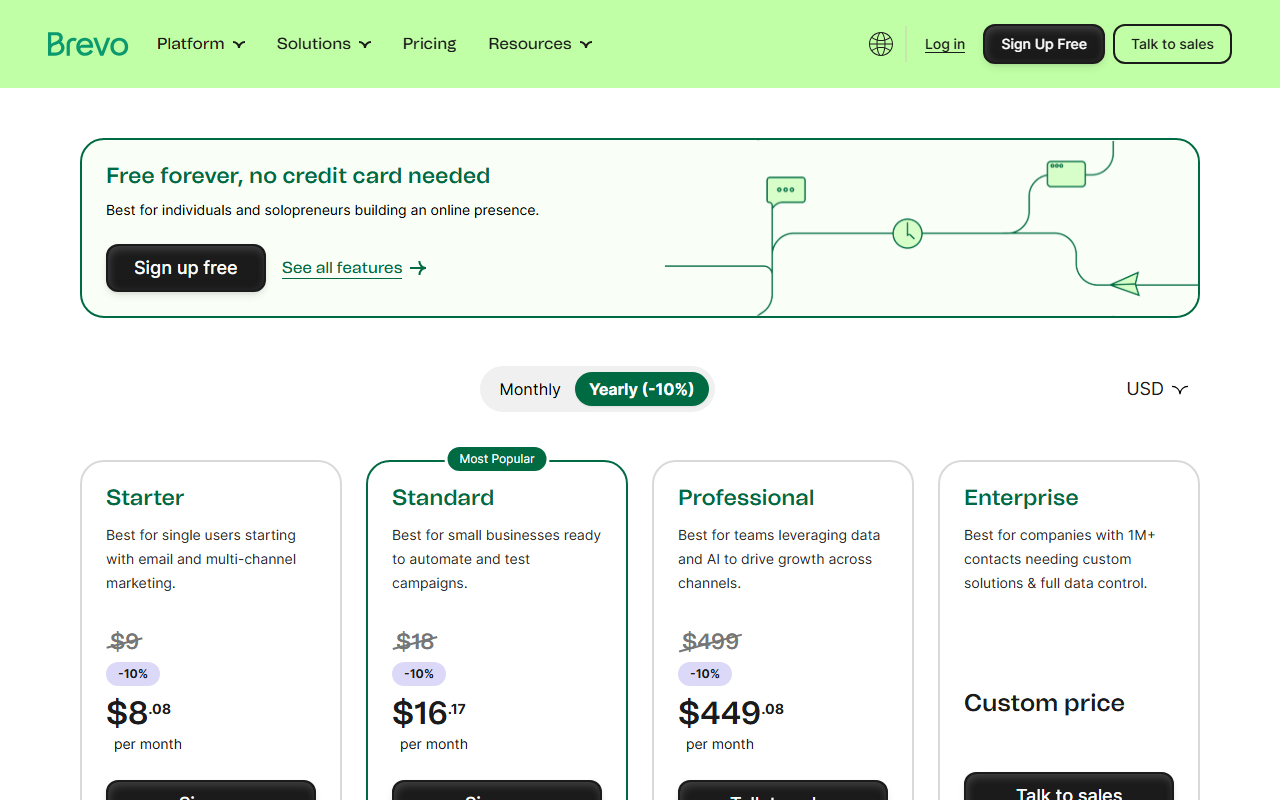1280x800 pixels.
Task: Select Yearly (-10%) billing
Action: click(642, 389)
